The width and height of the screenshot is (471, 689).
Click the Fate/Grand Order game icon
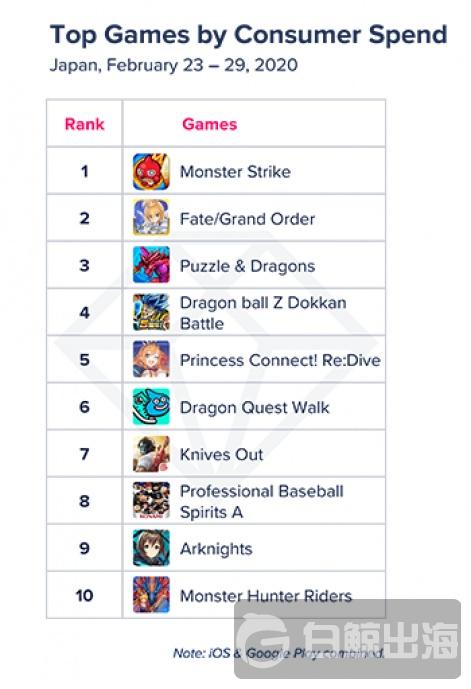click(151, 218)
